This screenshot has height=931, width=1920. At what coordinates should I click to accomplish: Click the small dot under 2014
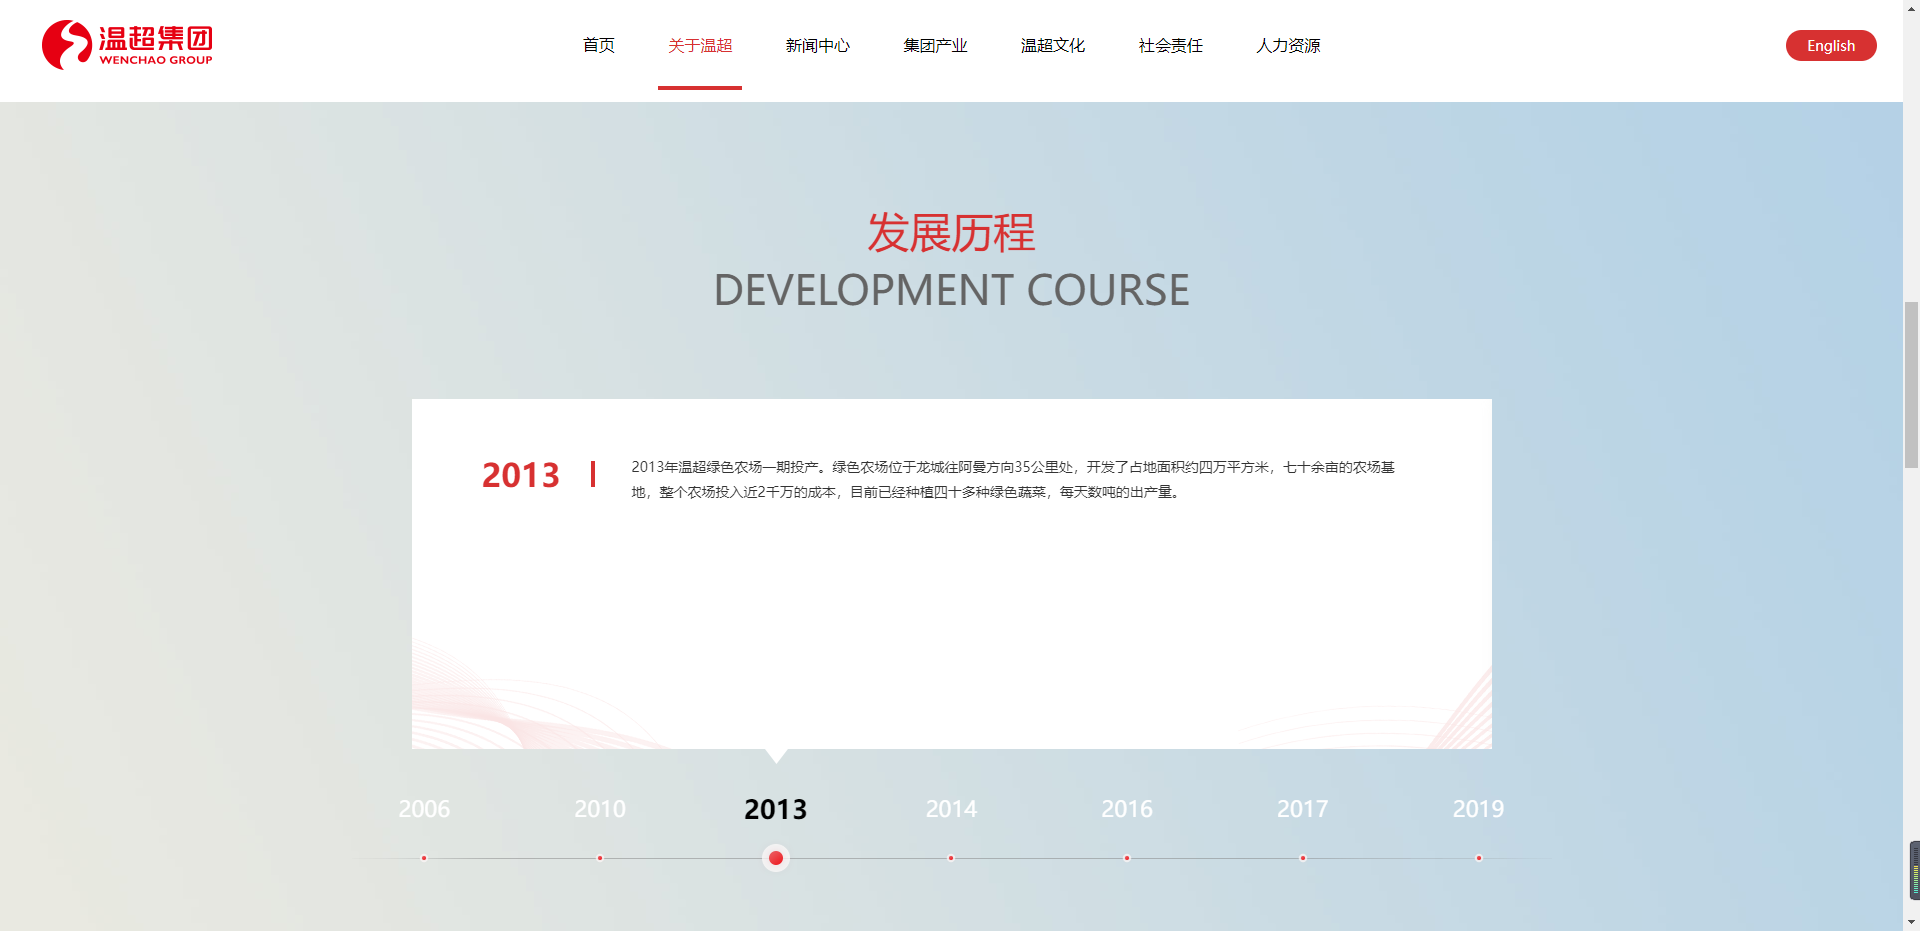951,858
